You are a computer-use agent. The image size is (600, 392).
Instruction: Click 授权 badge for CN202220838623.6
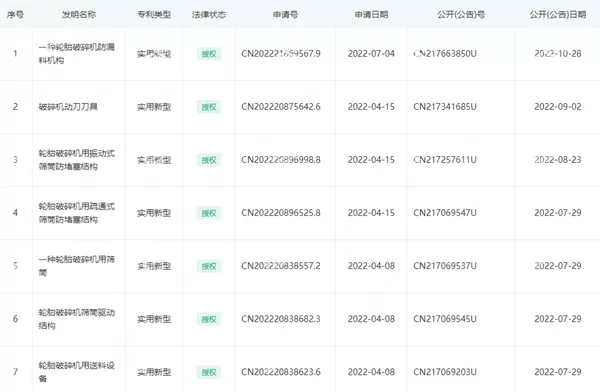pos(209,372)
